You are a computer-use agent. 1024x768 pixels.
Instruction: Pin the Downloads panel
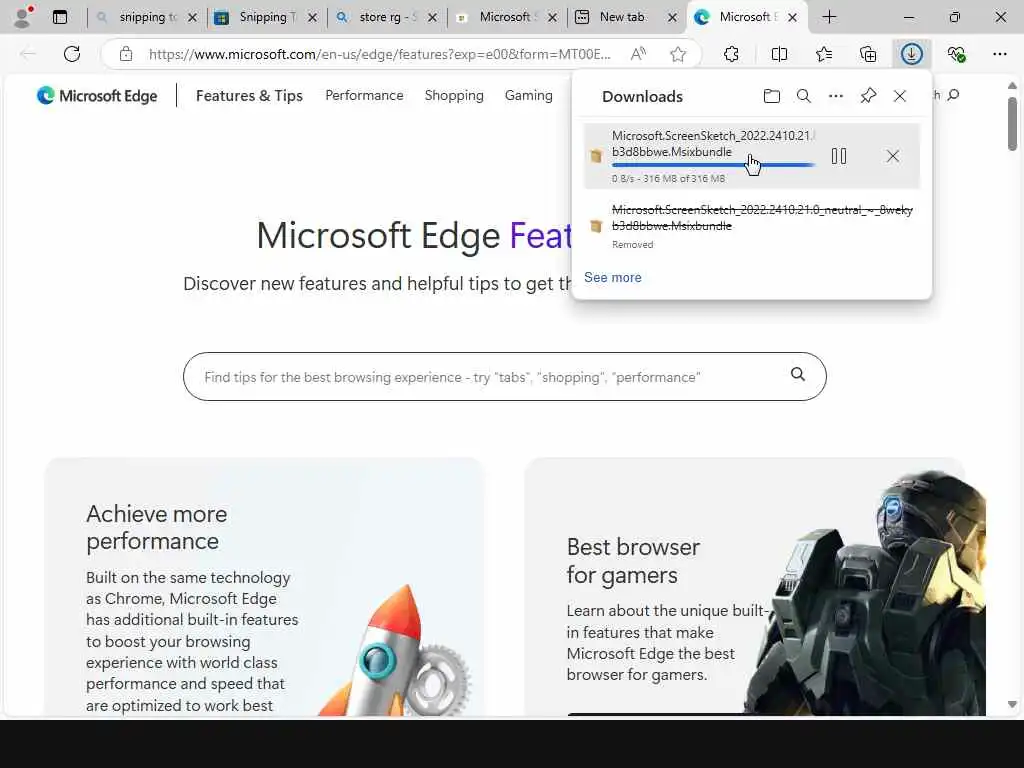click(868, 96)
